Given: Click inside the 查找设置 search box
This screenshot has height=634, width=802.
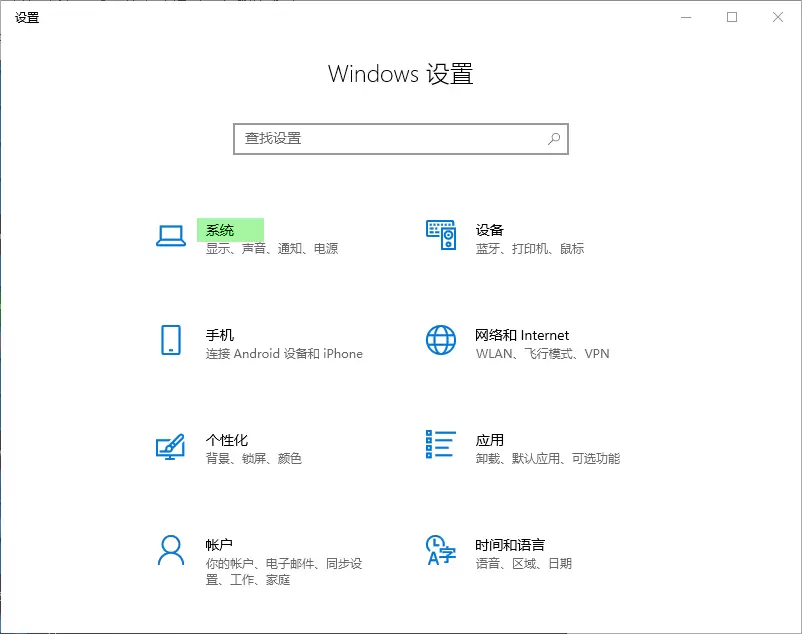Looking at the screenshot, I should point(390,139).
